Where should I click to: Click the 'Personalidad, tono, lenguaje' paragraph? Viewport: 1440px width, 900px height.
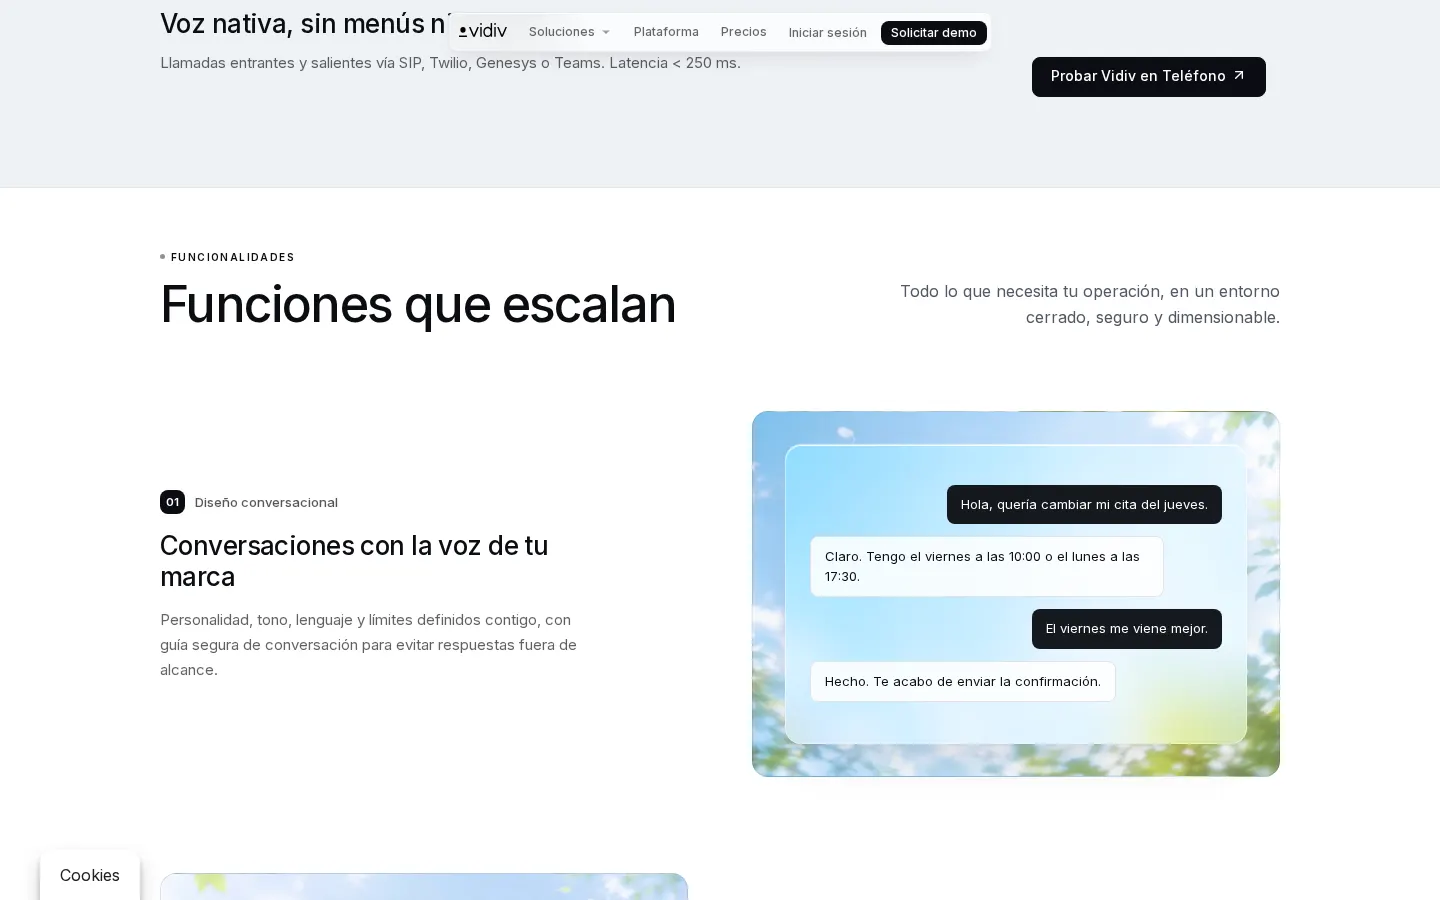click(x=369, y=645)
